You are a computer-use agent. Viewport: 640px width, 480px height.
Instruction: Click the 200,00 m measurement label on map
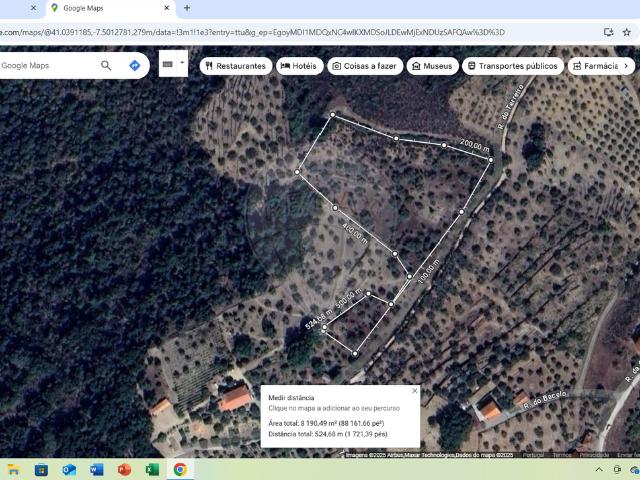pos(474,146)
